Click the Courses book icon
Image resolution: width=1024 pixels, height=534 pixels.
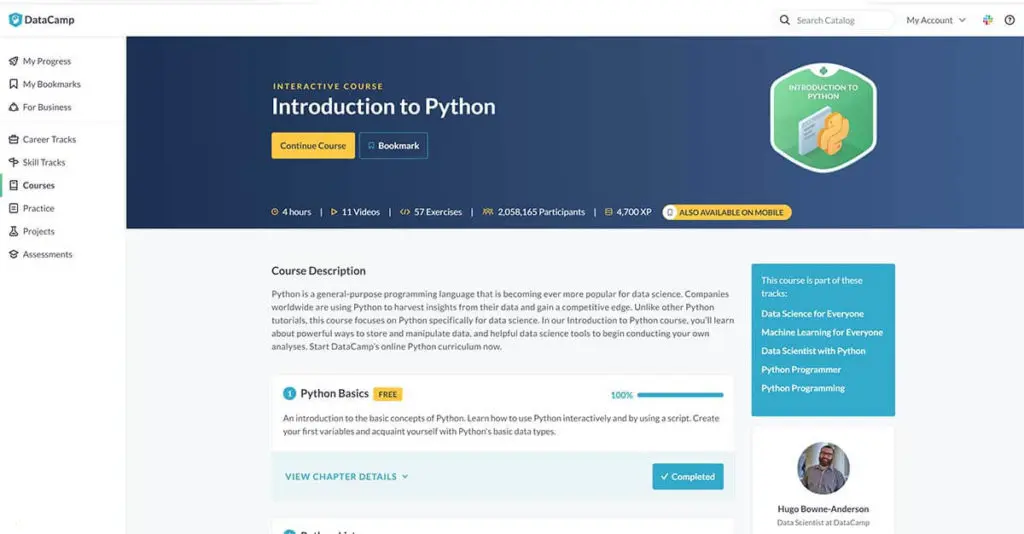[13, 185]
